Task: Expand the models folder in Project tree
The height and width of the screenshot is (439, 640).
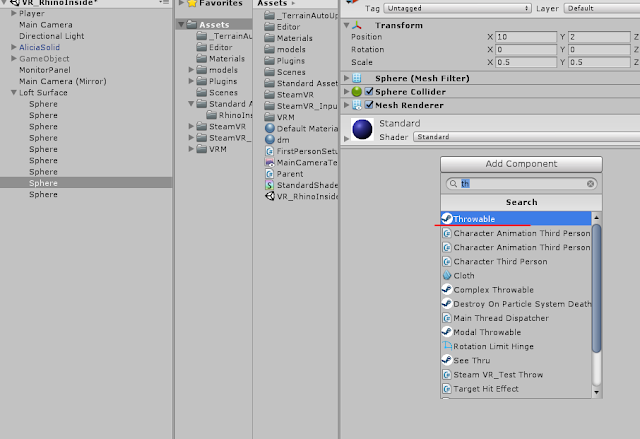Action: click(x=191, y=70)
